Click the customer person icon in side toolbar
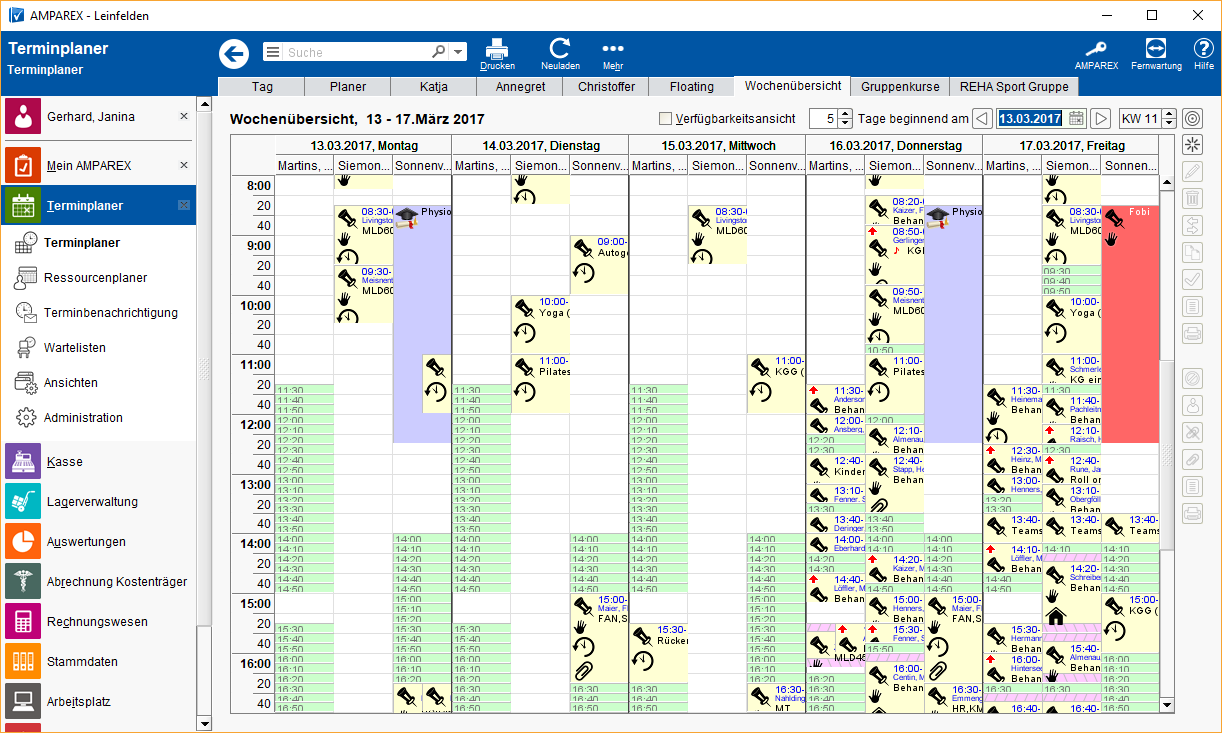 pyautogui.click(x=1192, y=405)
